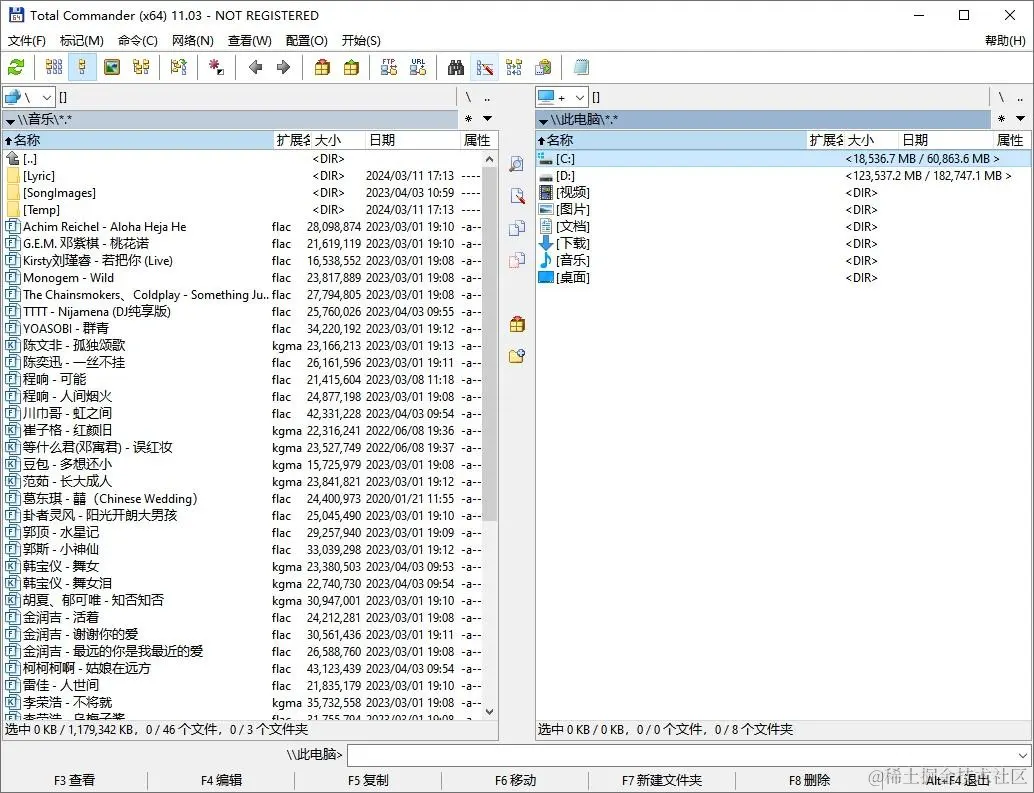Open the 帮助(H) menu
The width and height of the screenshot is (1034, 793).
pos(1005,41)
